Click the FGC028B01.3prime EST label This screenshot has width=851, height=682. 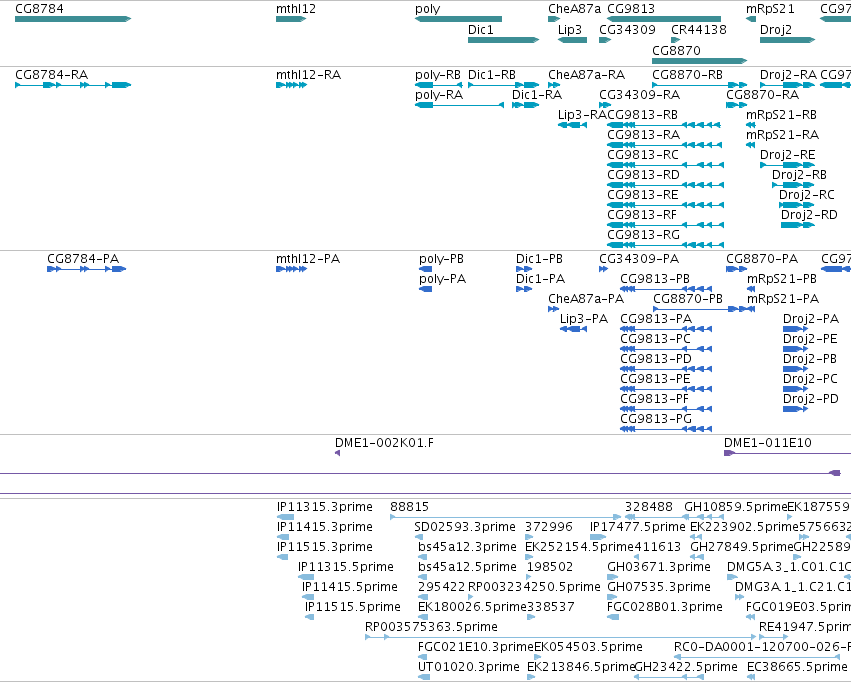coord(665,606)
